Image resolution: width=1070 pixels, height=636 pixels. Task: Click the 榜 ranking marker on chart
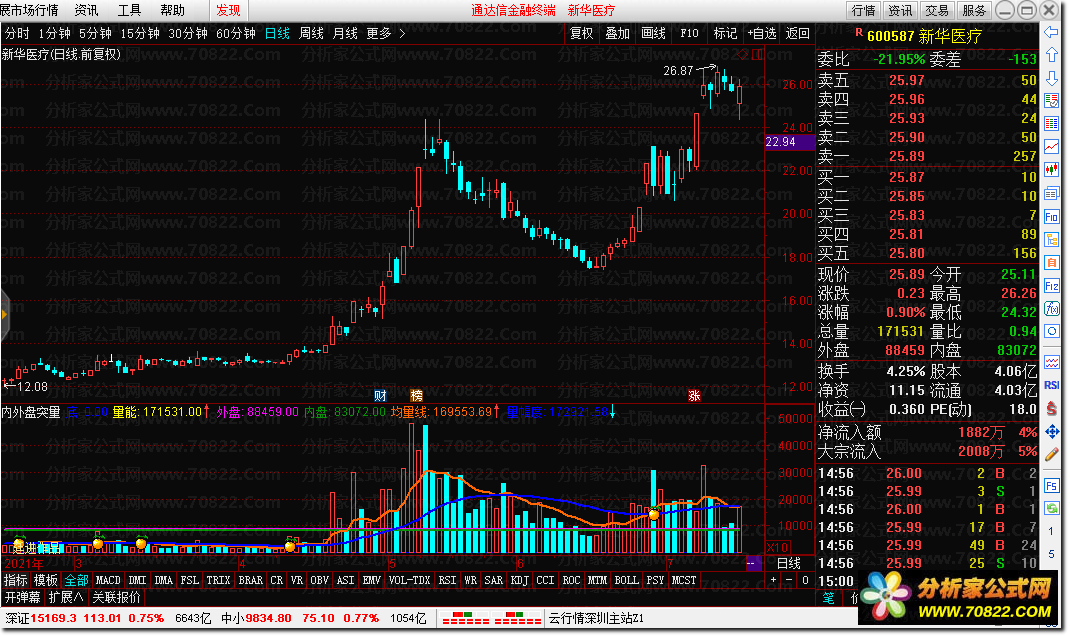coord(416,396)
